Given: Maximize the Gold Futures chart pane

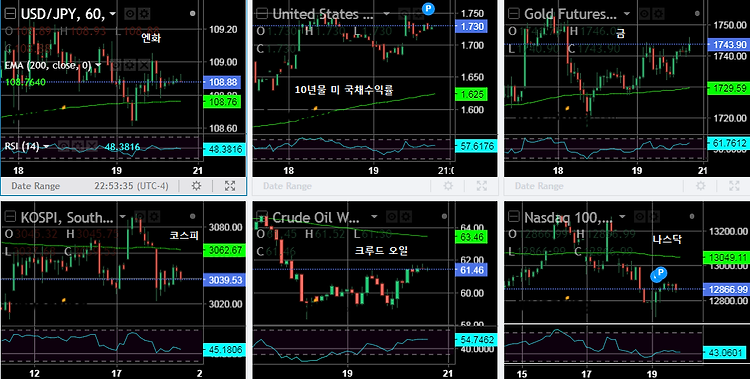Looking at the screenshot, I should pyautogui.click(x=734, y=186).
